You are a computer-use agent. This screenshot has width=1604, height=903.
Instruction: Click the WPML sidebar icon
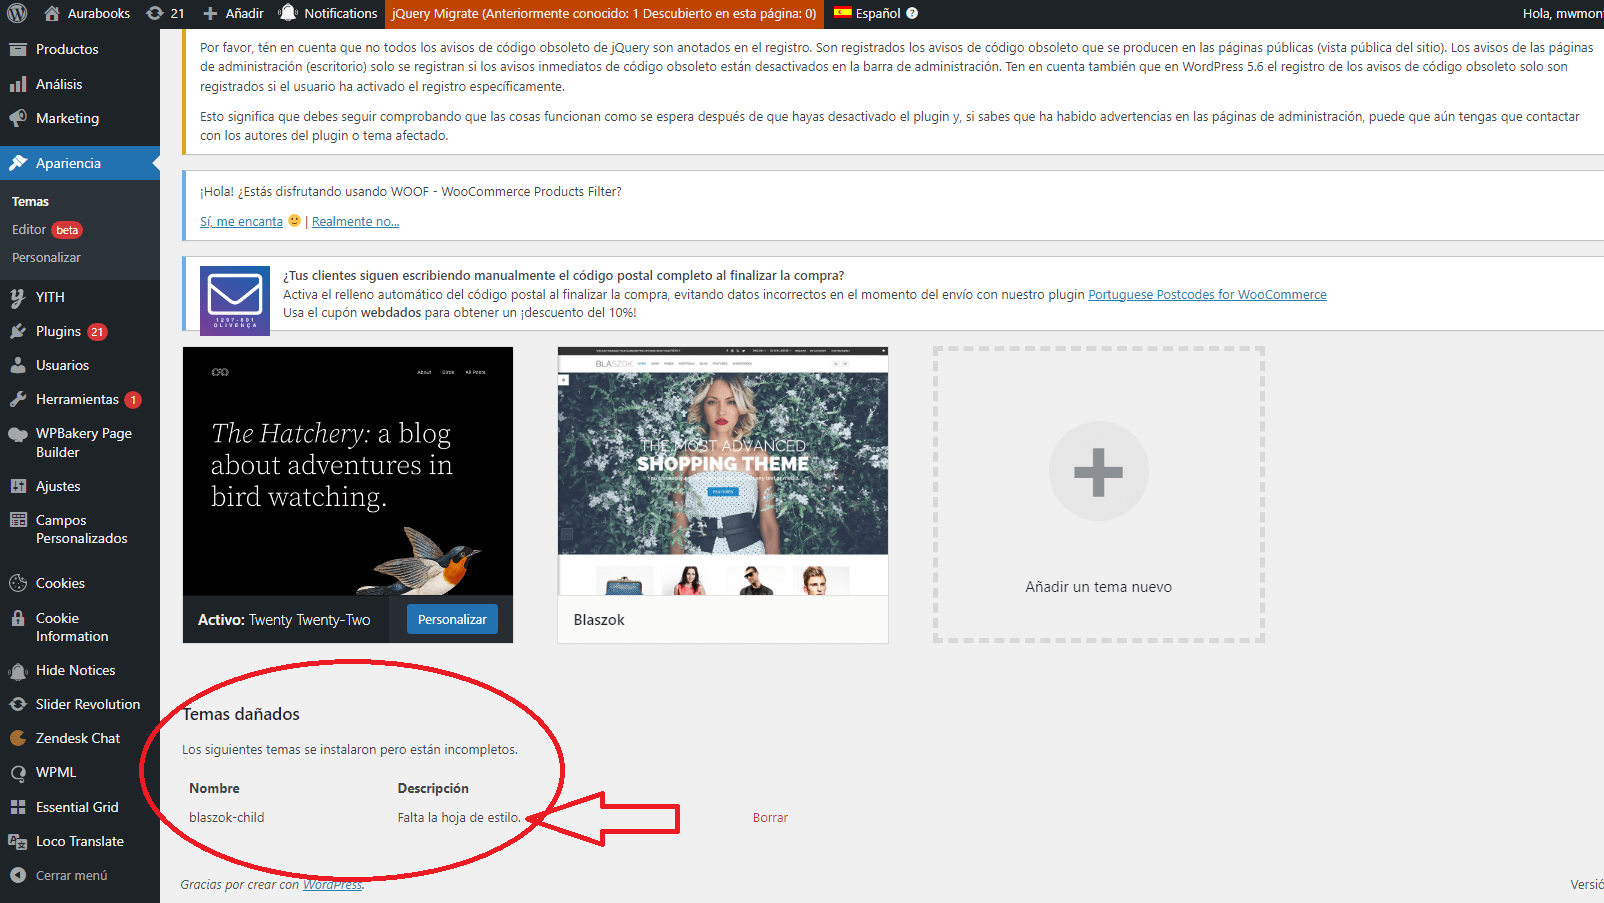(18, 772)
